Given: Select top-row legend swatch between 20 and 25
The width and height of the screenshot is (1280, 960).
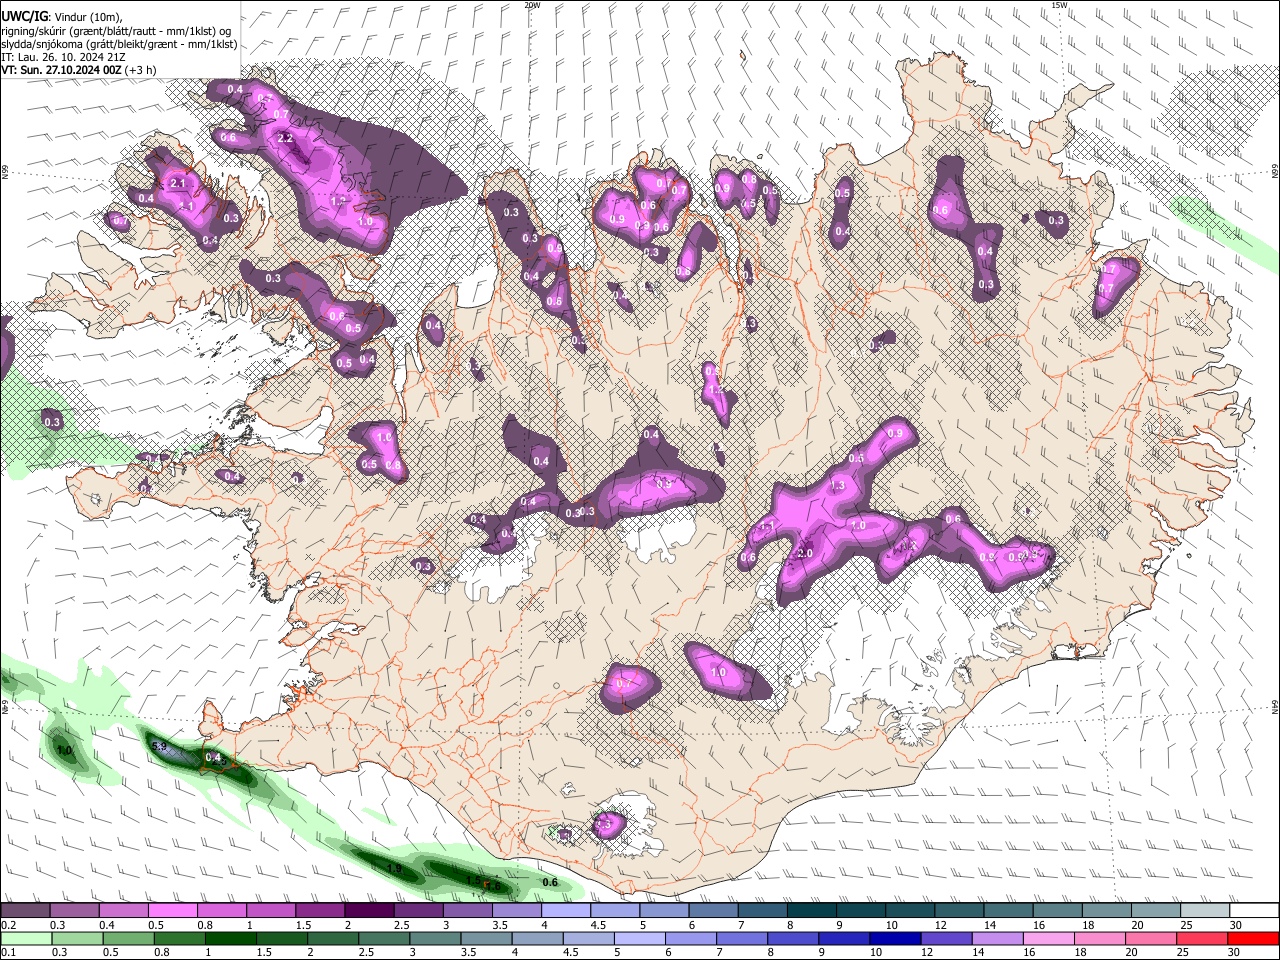Looking at the screenshot, I should 1157,911.
